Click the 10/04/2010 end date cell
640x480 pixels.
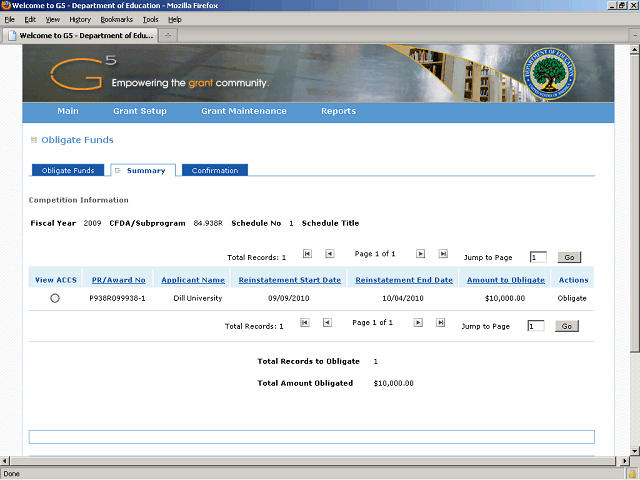pyautogui.click(x=403, y=298)
